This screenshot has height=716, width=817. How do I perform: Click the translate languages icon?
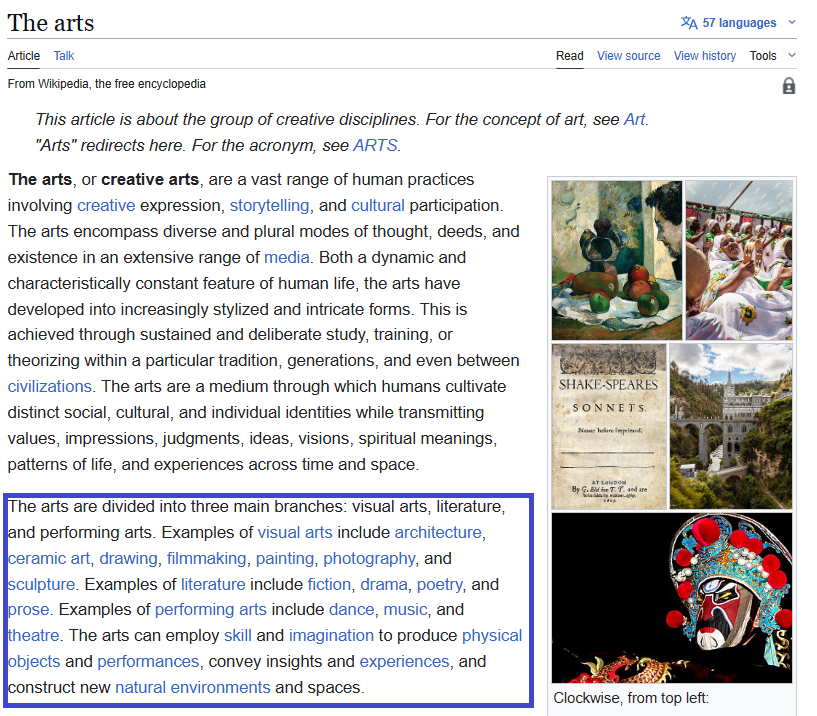(688, 23)
